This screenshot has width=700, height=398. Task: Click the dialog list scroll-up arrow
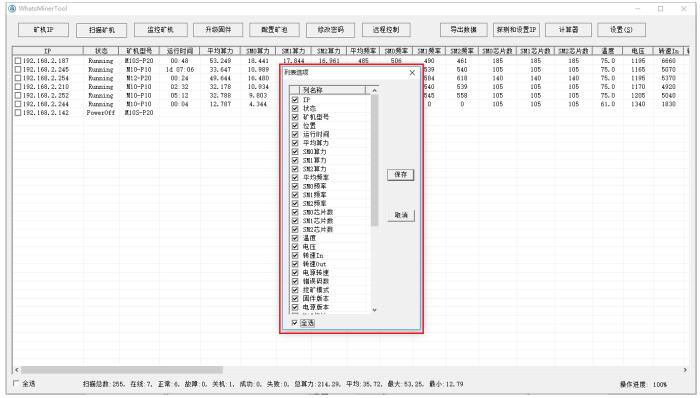pyautogui.click(x=375, y=90)
